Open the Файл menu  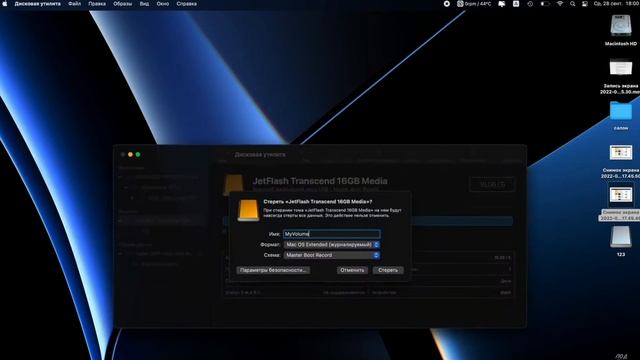coord(74,4)
